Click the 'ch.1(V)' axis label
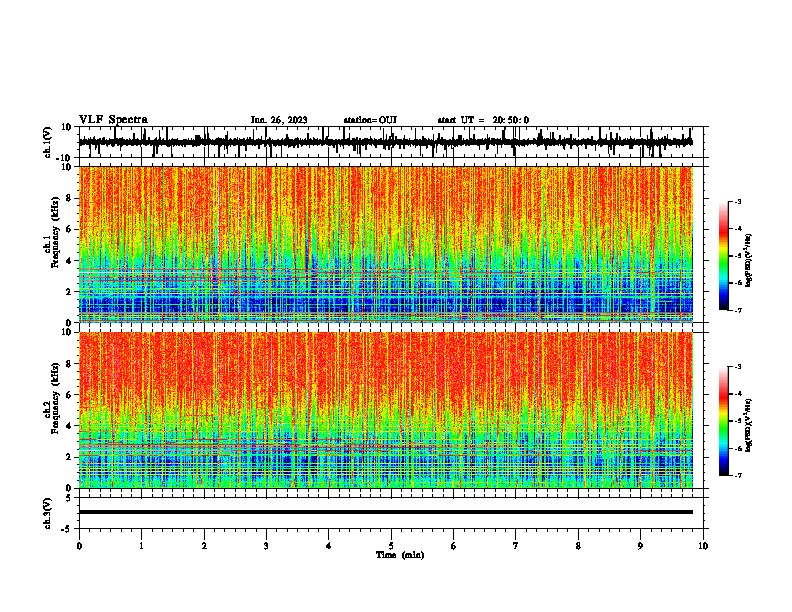Image resolution: width=792 pixels, height=612 pixels. coord(48,142)
